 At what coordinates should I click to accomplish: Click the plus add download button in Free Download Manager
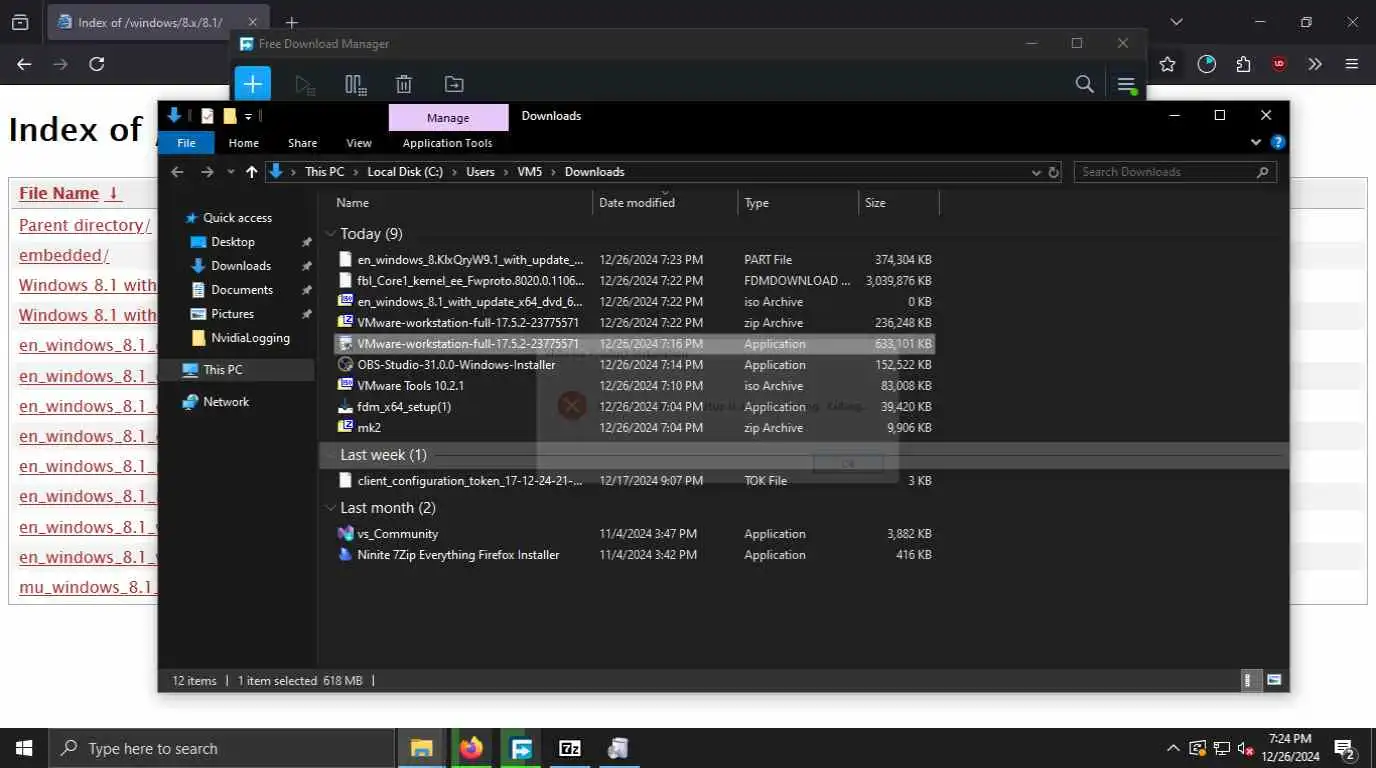[253, 84]
